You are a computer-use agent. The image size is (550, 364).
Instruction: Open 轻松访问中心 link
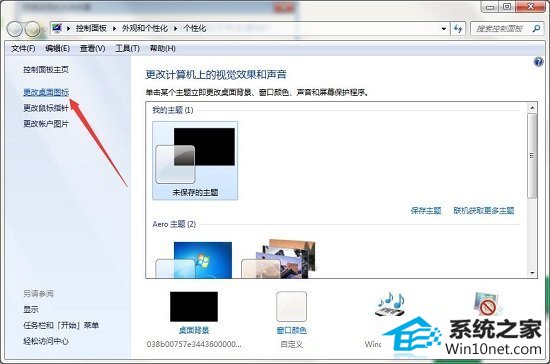46,341
